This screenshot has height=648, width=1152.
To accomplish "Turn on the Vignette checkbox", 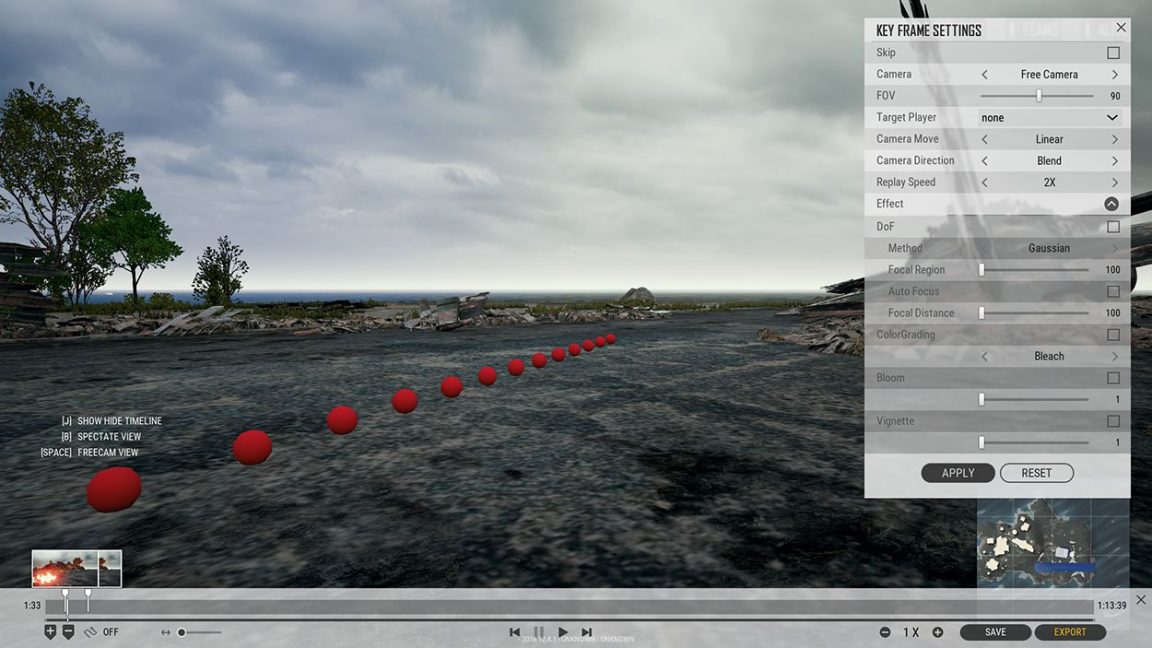I will [x=1113, y=421].
